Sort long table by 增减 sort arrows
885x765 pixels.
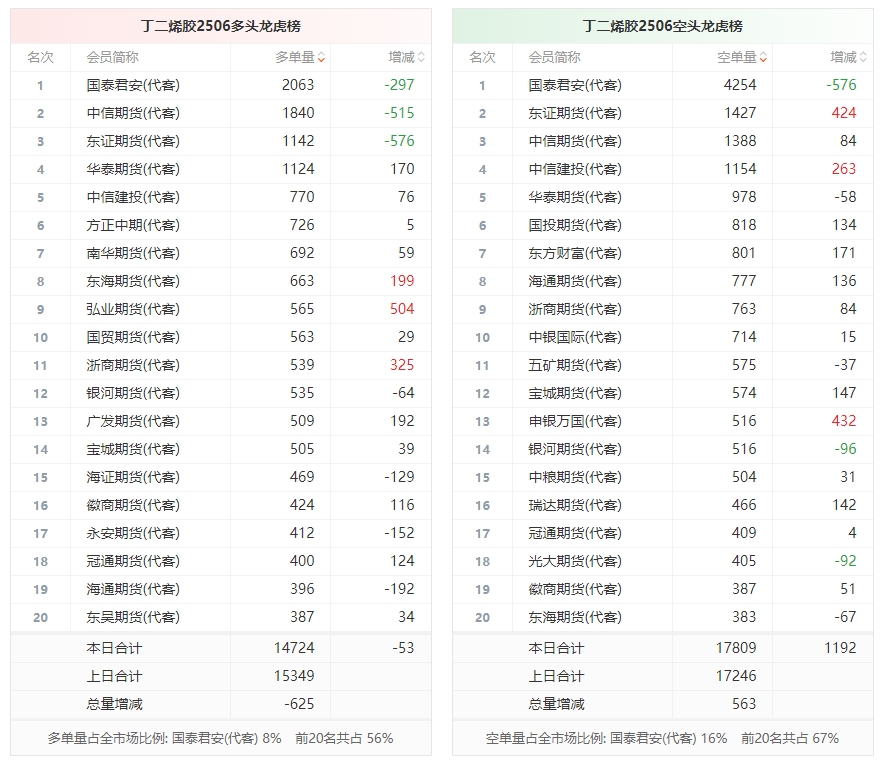click(x=421, y=57)
